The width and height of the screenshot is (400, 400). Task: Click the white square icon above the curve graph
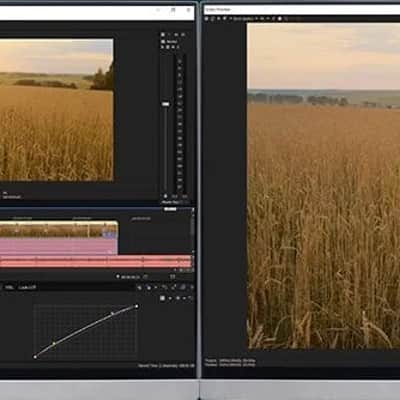click(x=162, y=298)
